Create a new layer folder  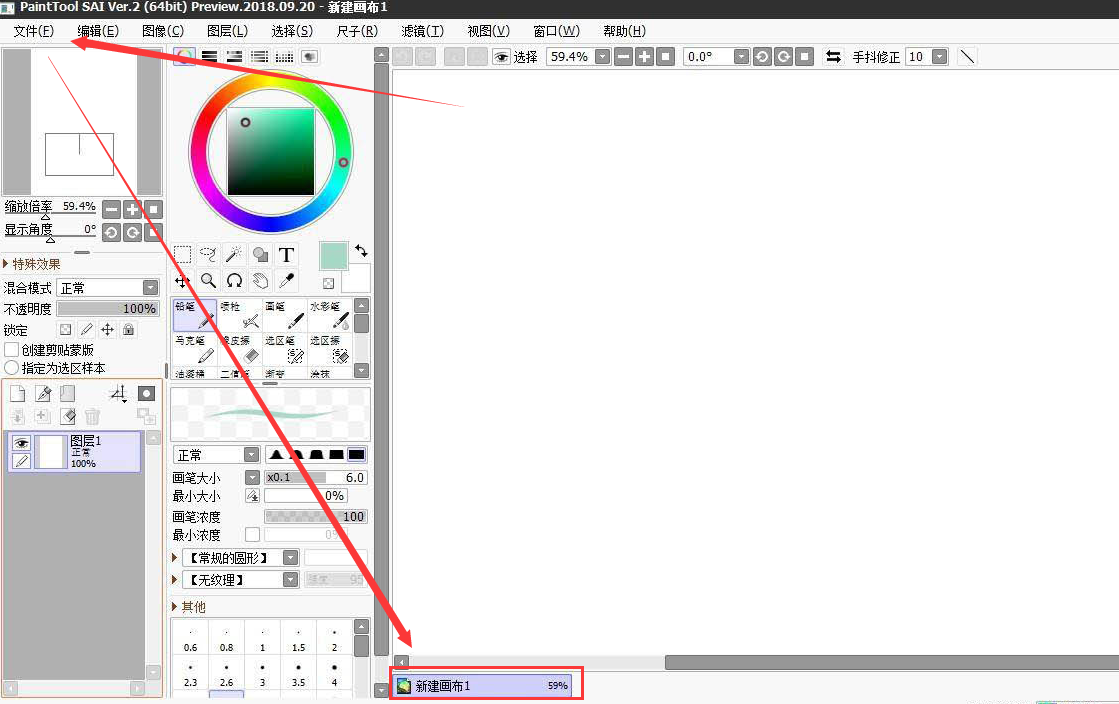tap(67, 393)
